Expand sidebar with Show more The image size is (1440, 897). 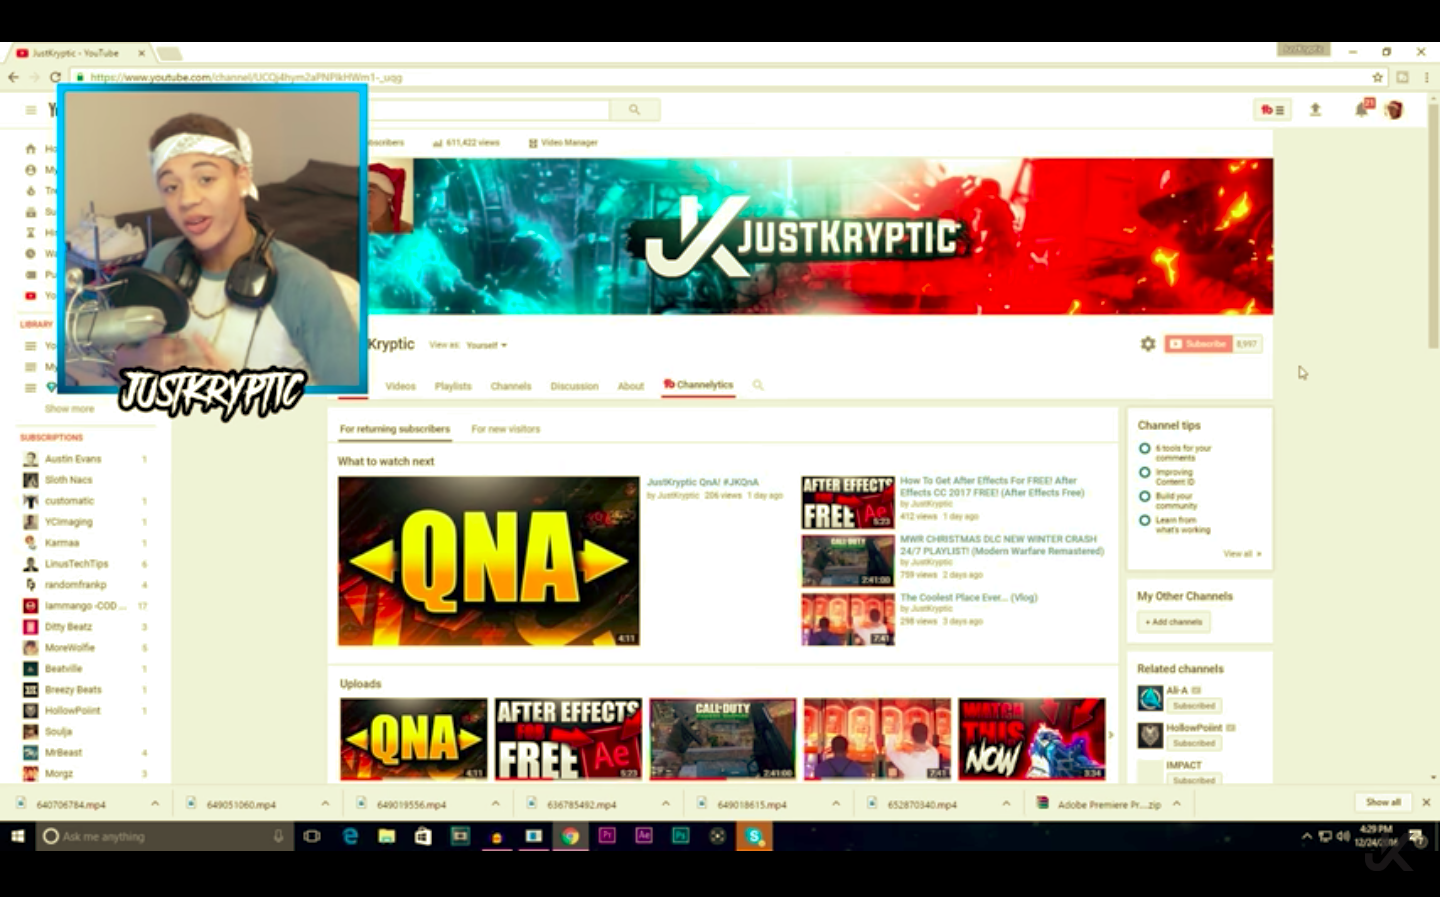click(x=69, y=409)
